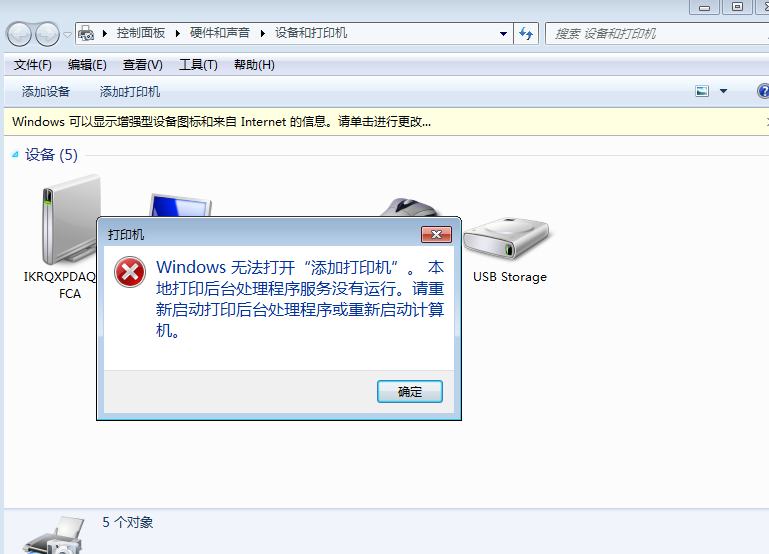Click the printer icon in the address bar

point(86,33)
